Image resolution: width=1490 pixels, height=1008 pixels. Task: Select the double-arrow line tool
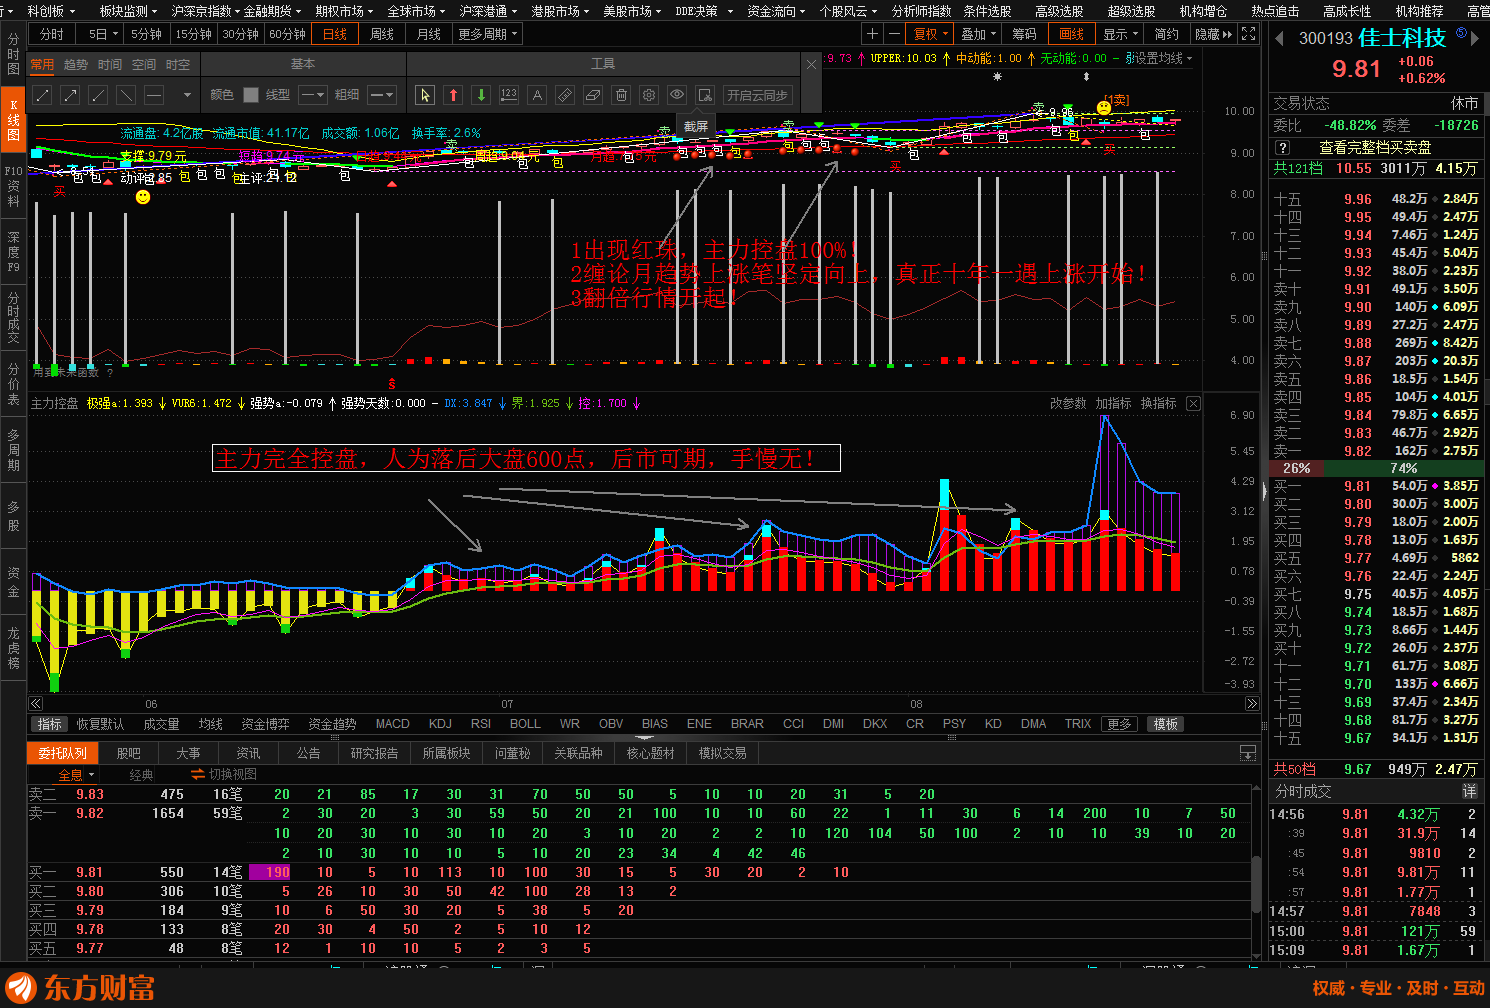pyautogui.click(x=70, y=95)
